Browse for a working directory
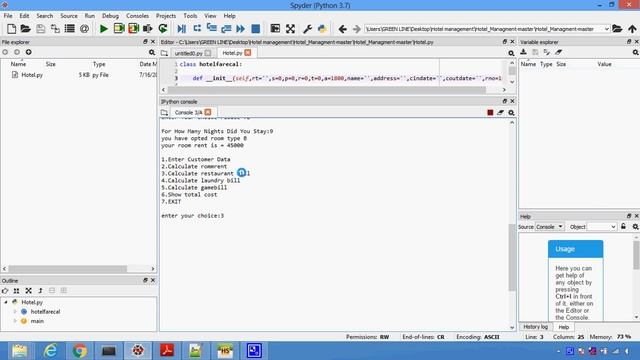The image size is (640, 360). (617, 29)
